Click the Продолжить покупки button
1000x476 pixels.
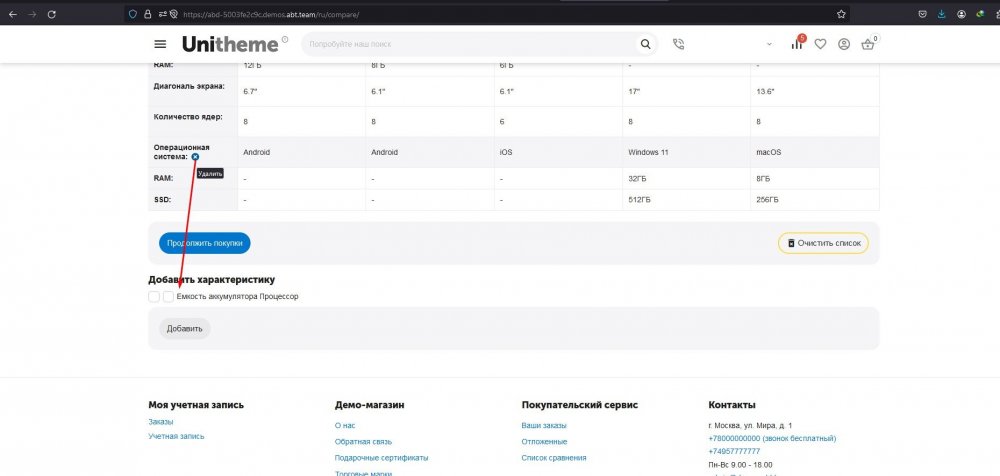coord(205,243)
